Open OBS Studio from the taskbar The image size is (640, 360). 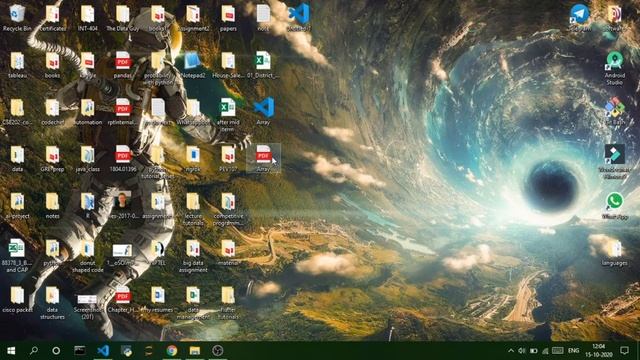218,351
